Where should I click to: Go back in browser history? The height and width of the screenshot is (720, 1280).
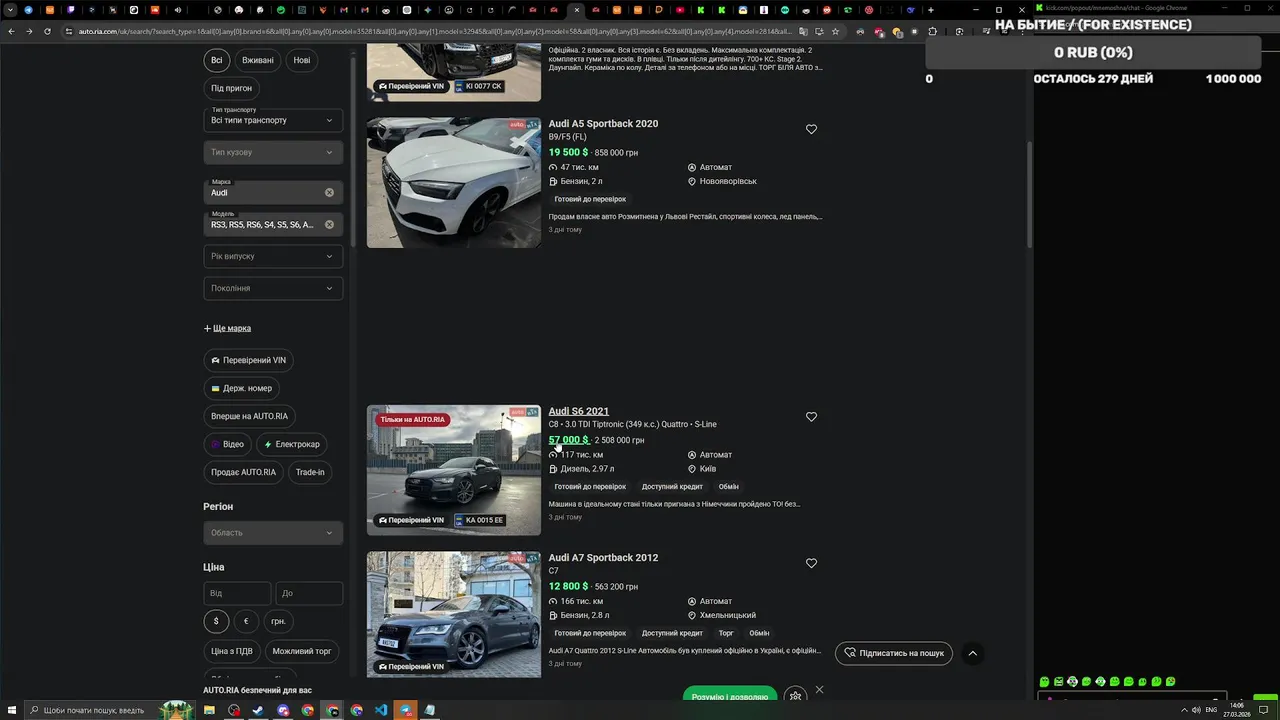pyautogui.click(x=11, y=31)
